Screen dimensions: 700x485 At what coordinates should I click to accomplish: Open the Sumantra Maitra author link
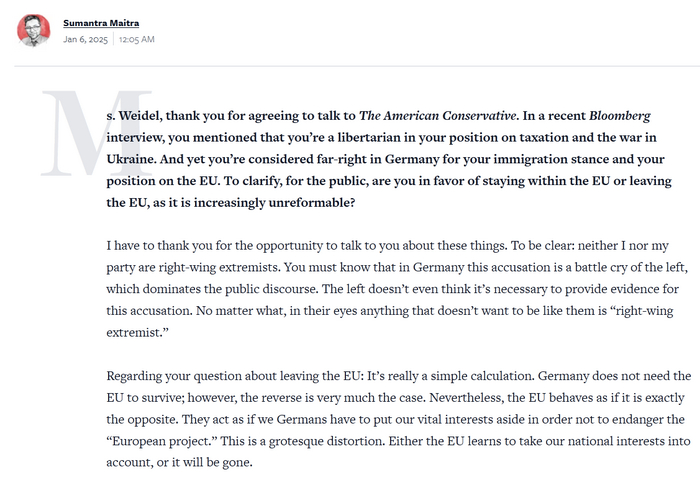pos(103,22)
